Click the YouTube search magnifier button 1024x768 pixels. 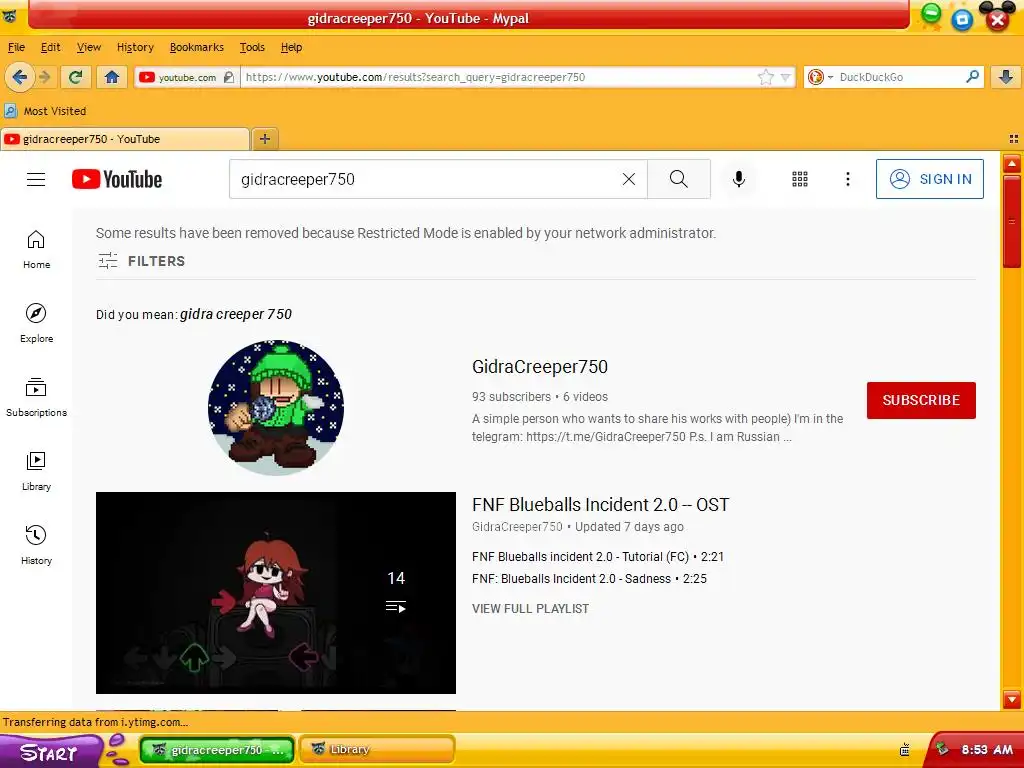tap(679, 179)
